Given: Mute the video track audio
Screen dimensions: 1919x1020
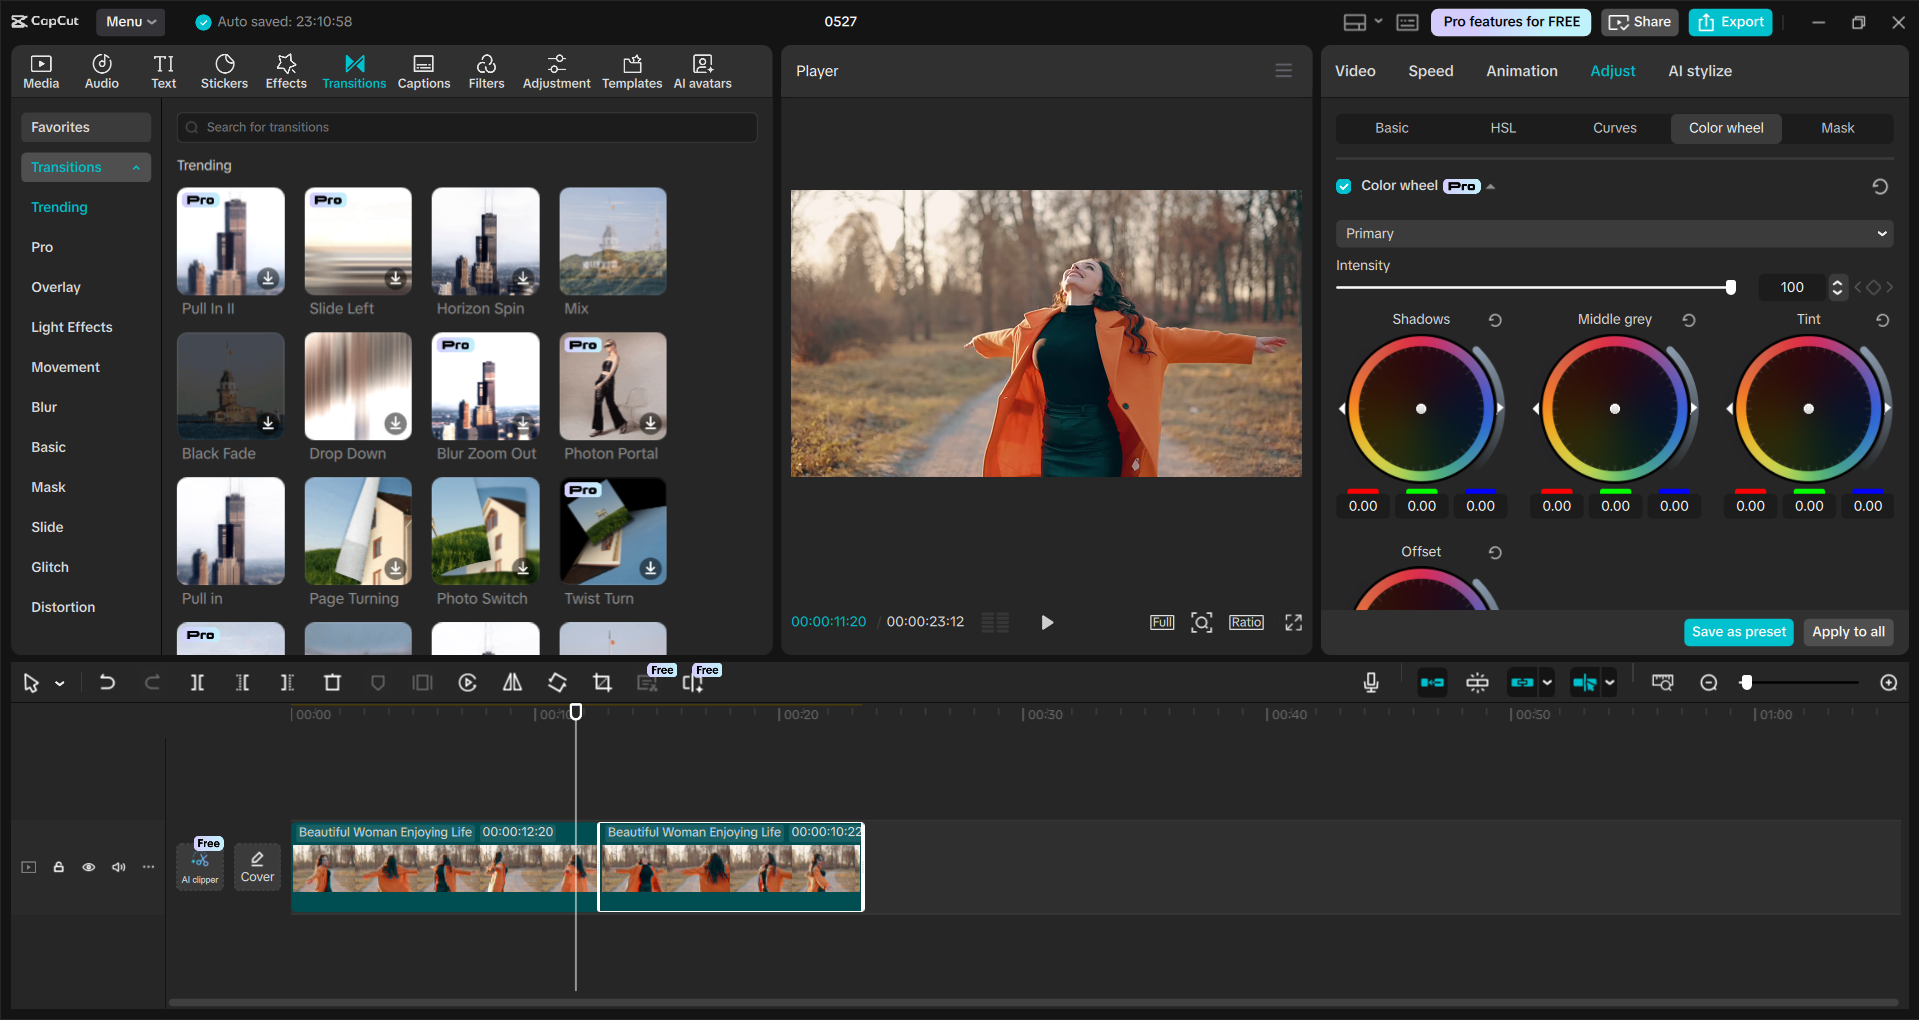Looking at the screenshot, I should coord(118,867).
